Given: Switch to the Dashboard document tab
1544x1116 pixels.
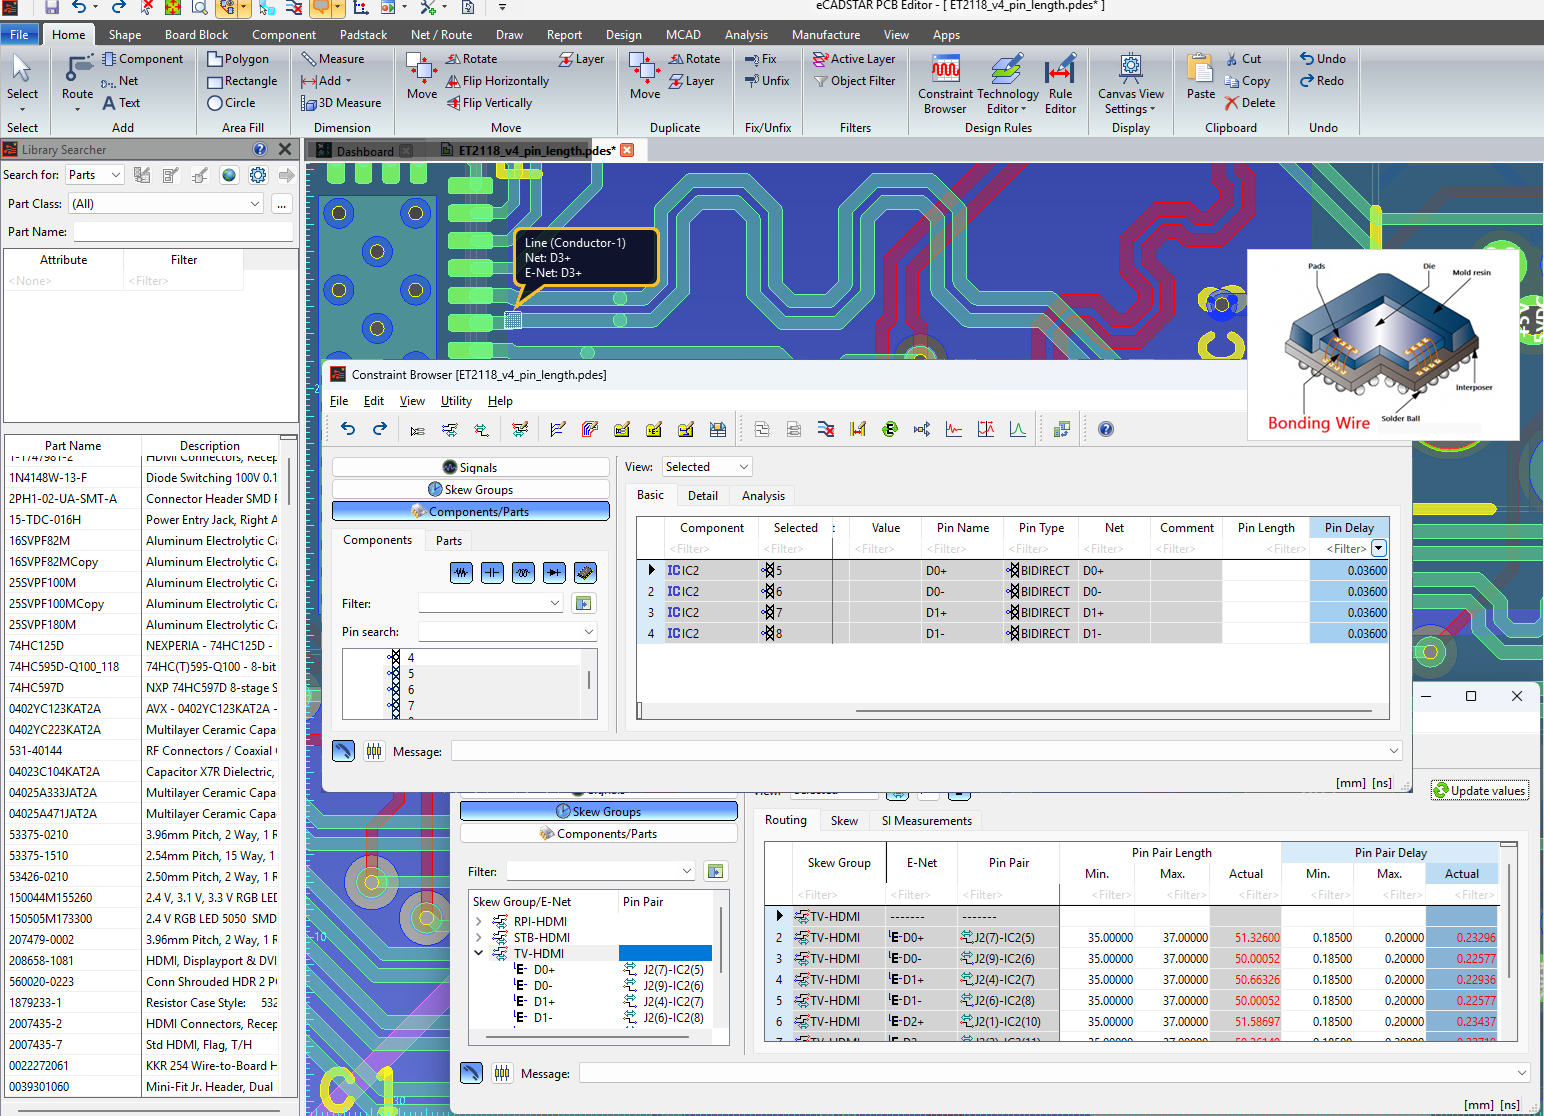Looking at the screenshot, I should (365, 151).
